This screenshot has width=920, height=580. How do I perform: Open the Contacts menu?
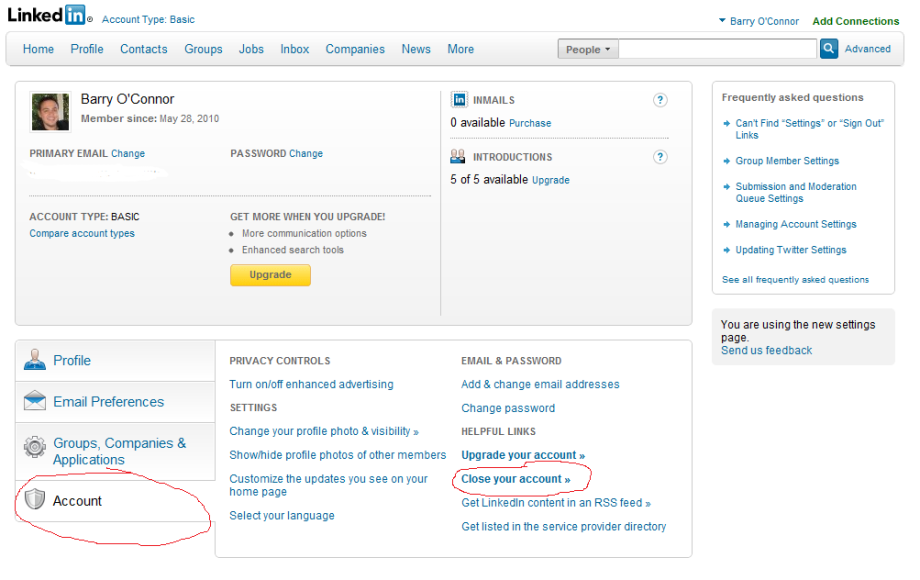144,49
